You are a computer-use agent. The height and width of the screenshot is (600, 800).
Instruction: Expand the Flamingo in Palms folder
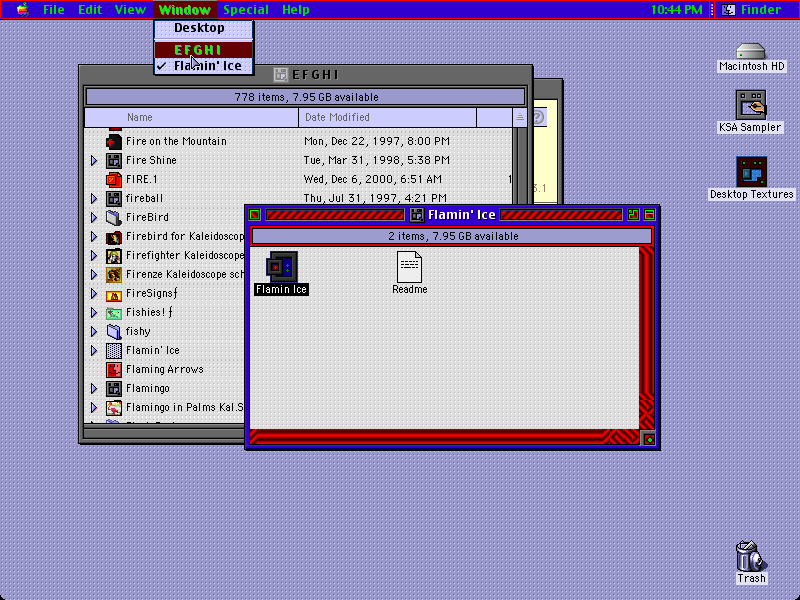coord(94,407)
